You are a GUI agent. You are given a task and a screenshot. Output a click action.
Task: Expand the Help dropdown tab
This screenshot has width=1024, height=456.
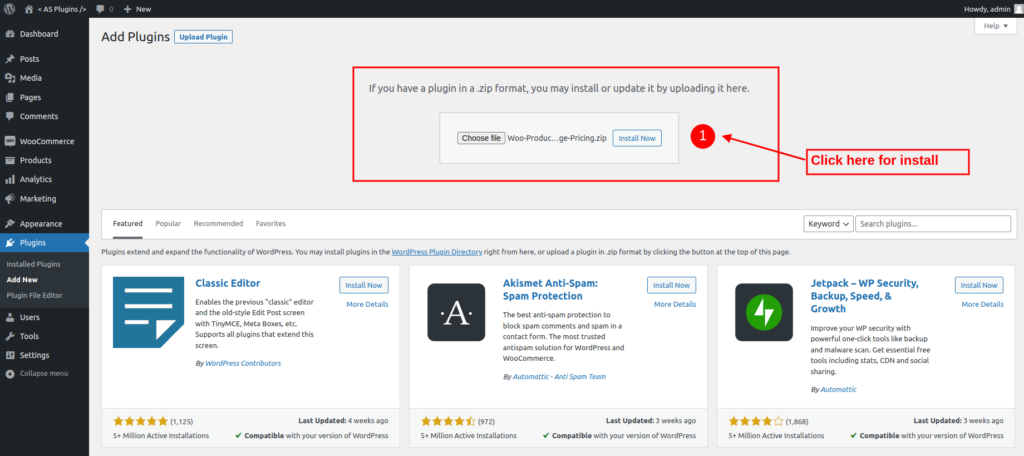click(996, 26)
